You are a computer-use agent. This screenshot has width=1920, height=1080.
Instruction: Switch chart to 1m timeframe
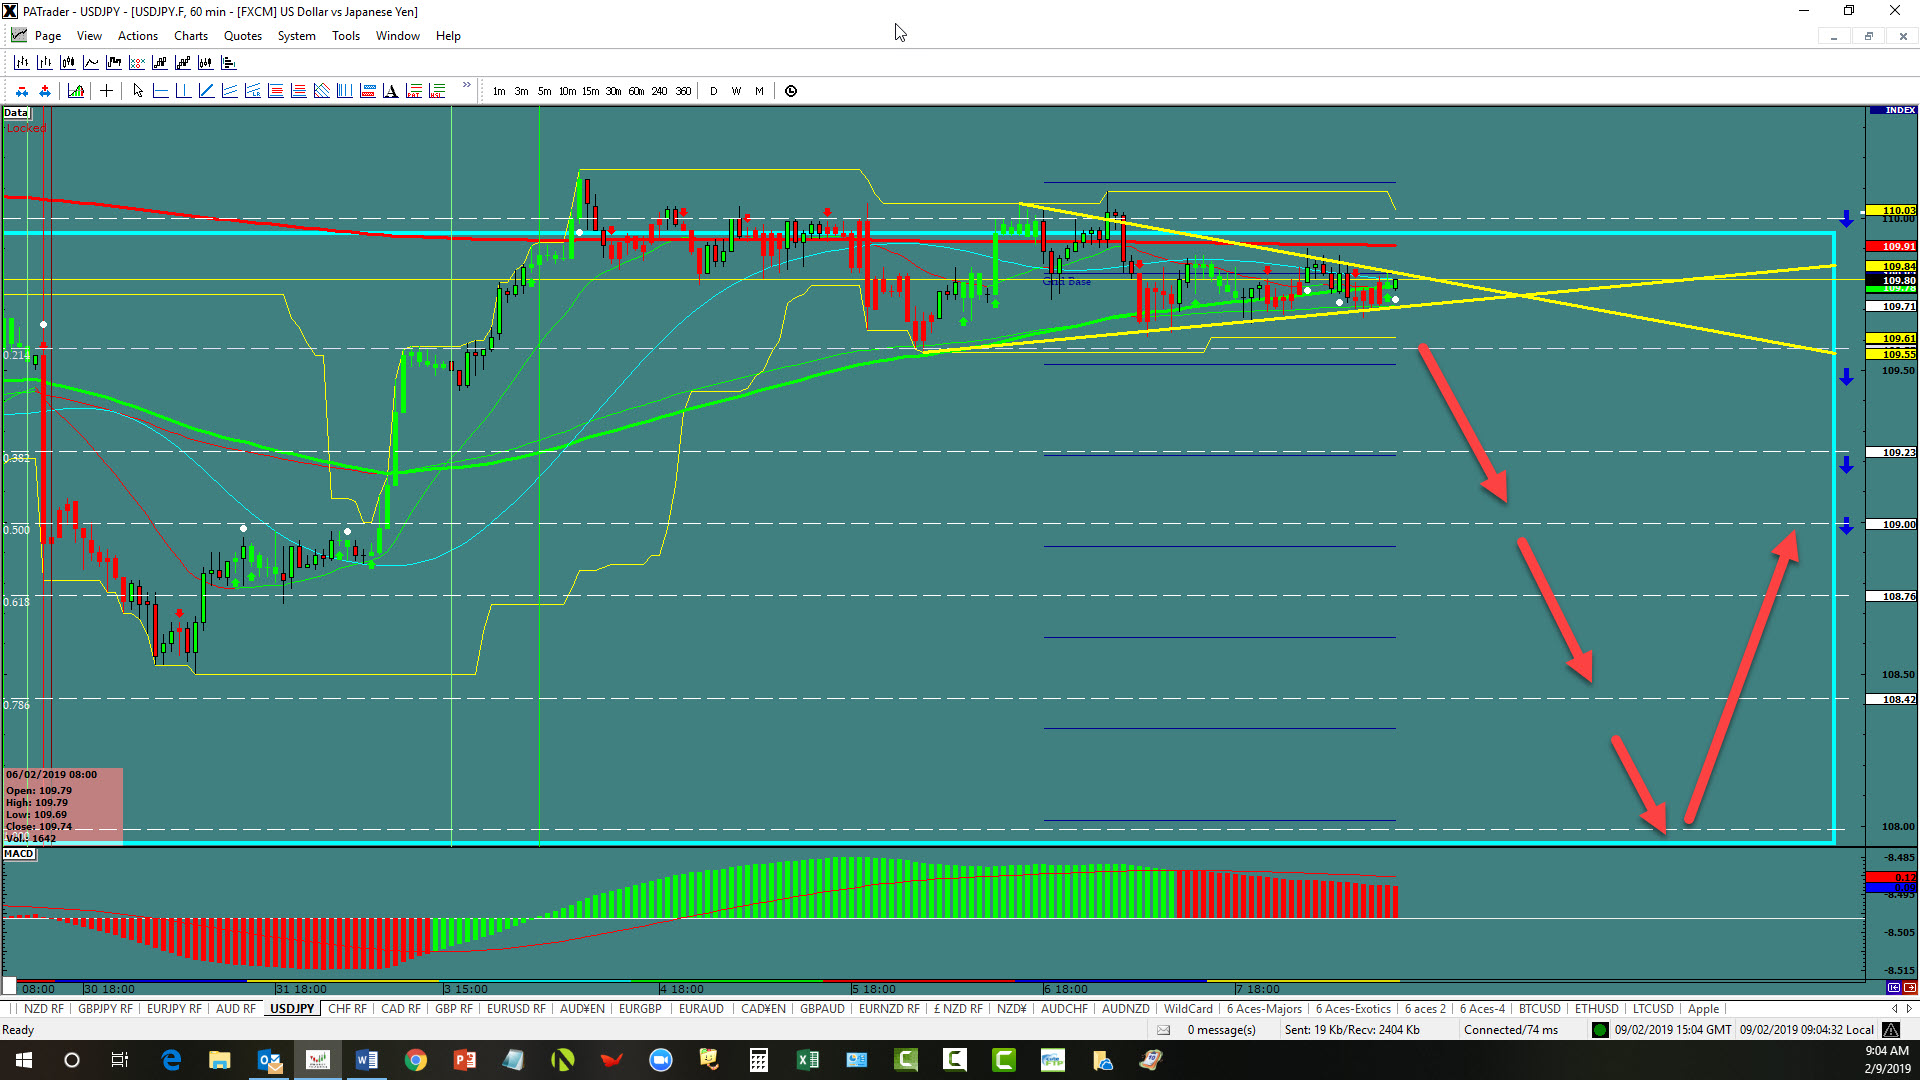tap(499, 91)
